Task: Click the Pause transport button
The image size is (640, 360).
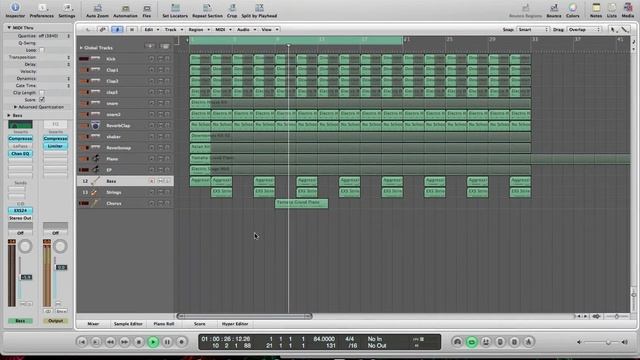Action: 167,342
